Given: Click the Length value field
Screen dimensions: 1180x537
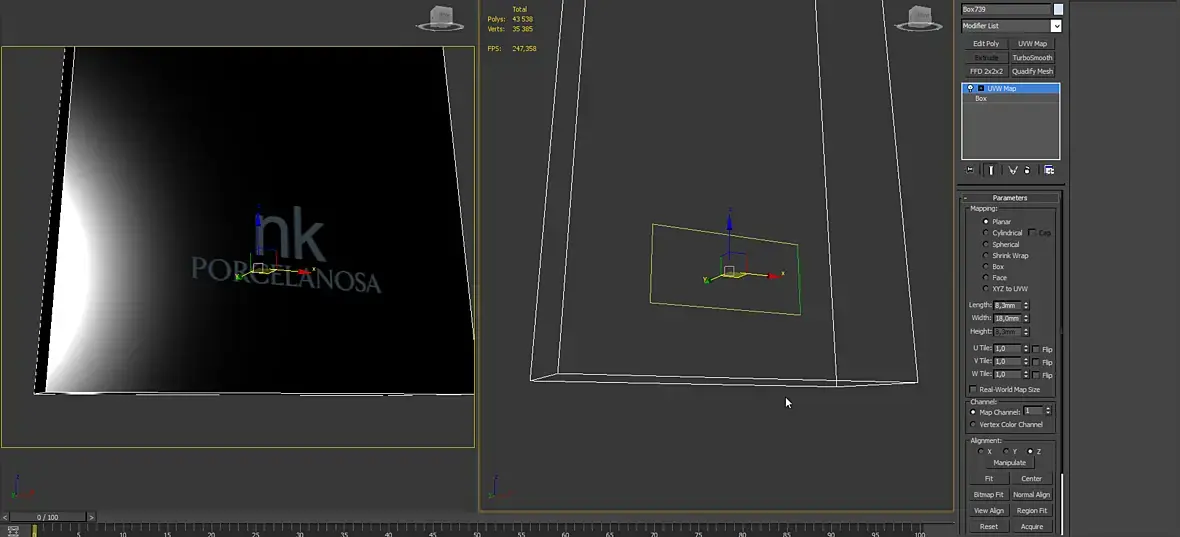Looking at the screenshot, I should pos(1008,305).
